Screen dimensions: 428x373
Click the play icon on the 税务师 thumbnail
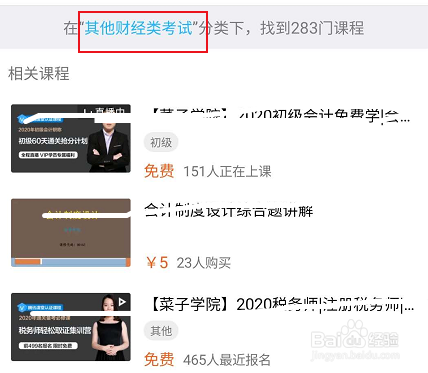coord(122,302)
